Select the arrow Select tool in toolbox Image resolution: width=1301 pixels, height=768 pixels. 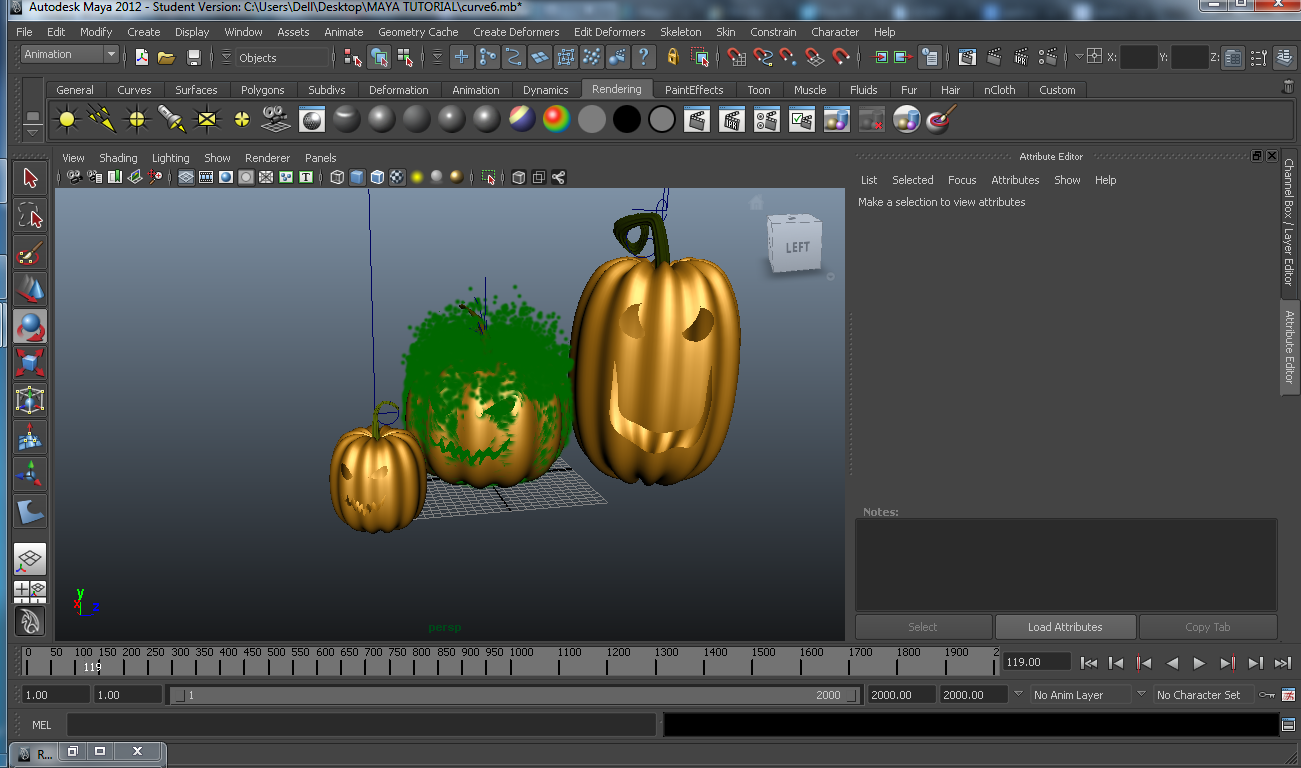(x=30, y=178)
